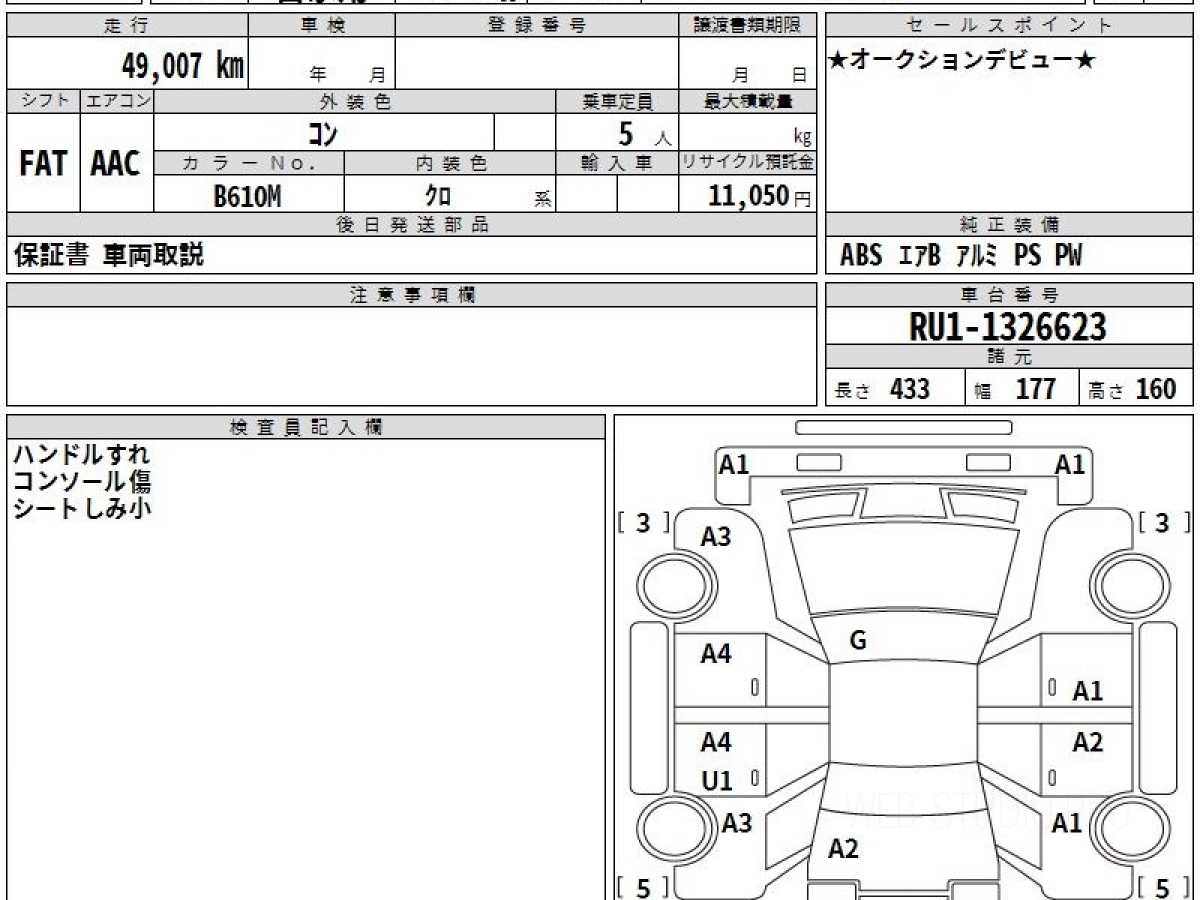Select the 最大積載量 header
1200x900 pixels.
click(x=747, y=101)
